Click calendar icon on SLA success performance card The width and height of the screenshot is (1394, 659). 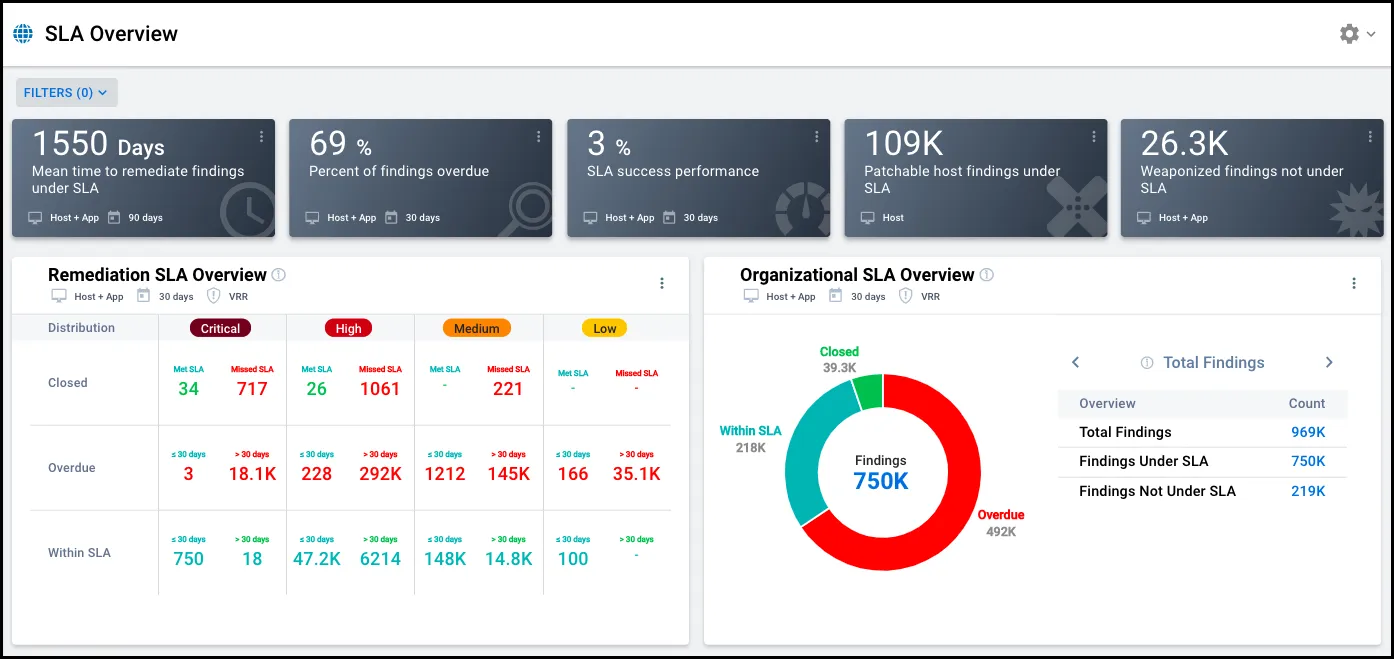(669, 217)
